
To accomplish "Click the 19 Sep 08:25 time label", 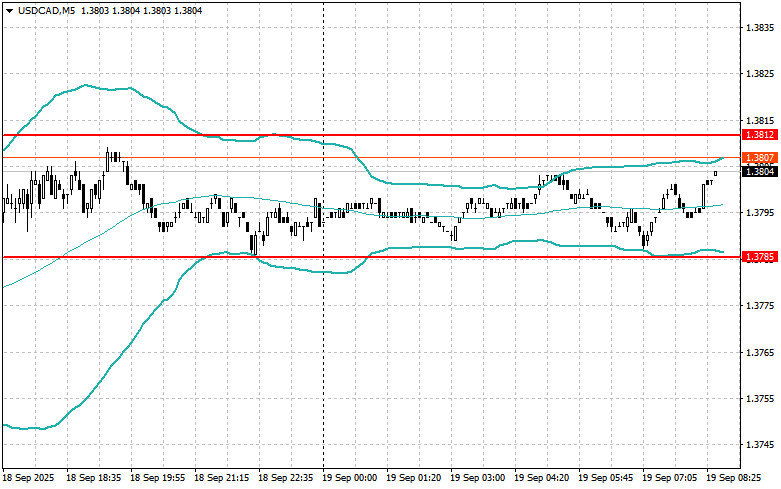I will (734, 478).
